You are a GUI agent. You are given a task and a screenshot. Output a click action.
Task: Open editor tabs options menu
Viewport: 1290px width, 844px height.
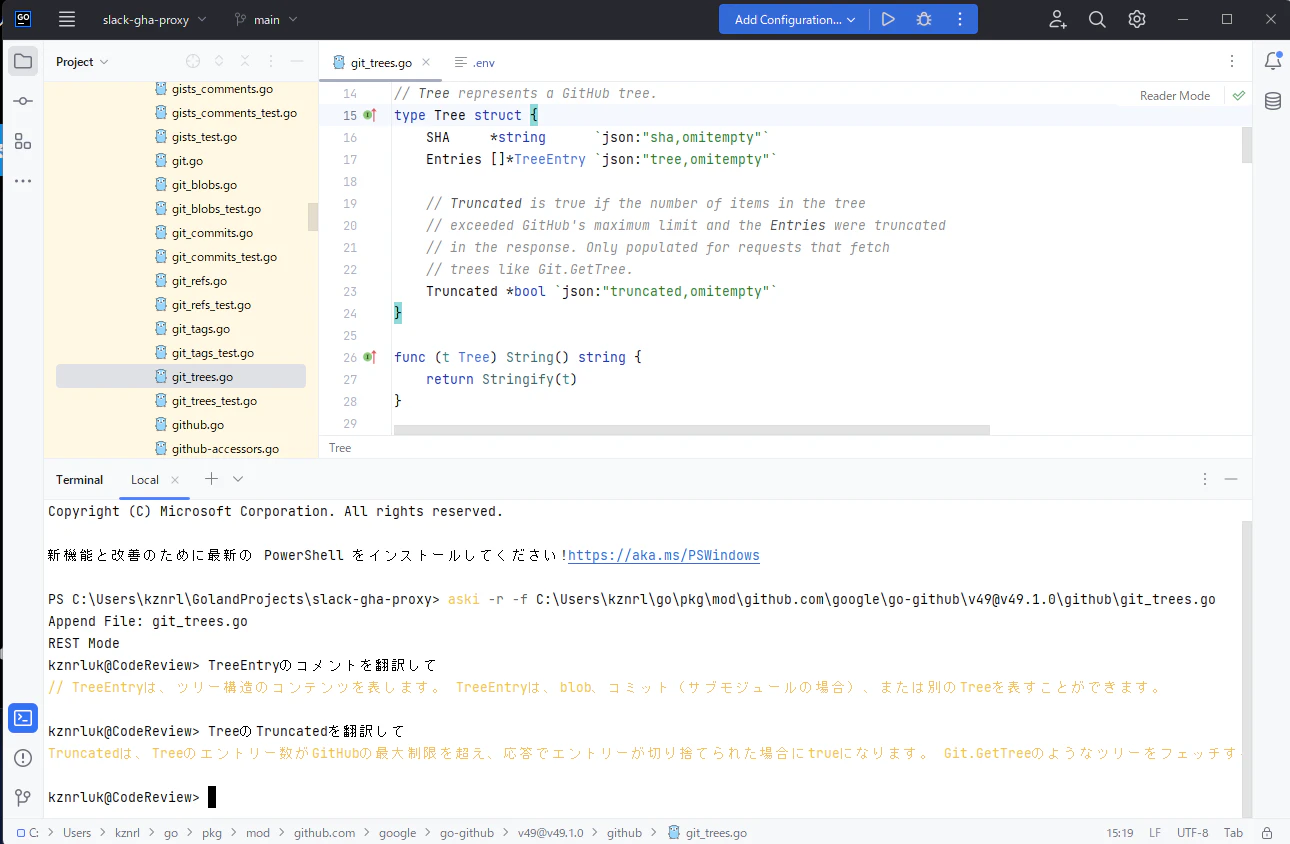tap(1232, 62)
